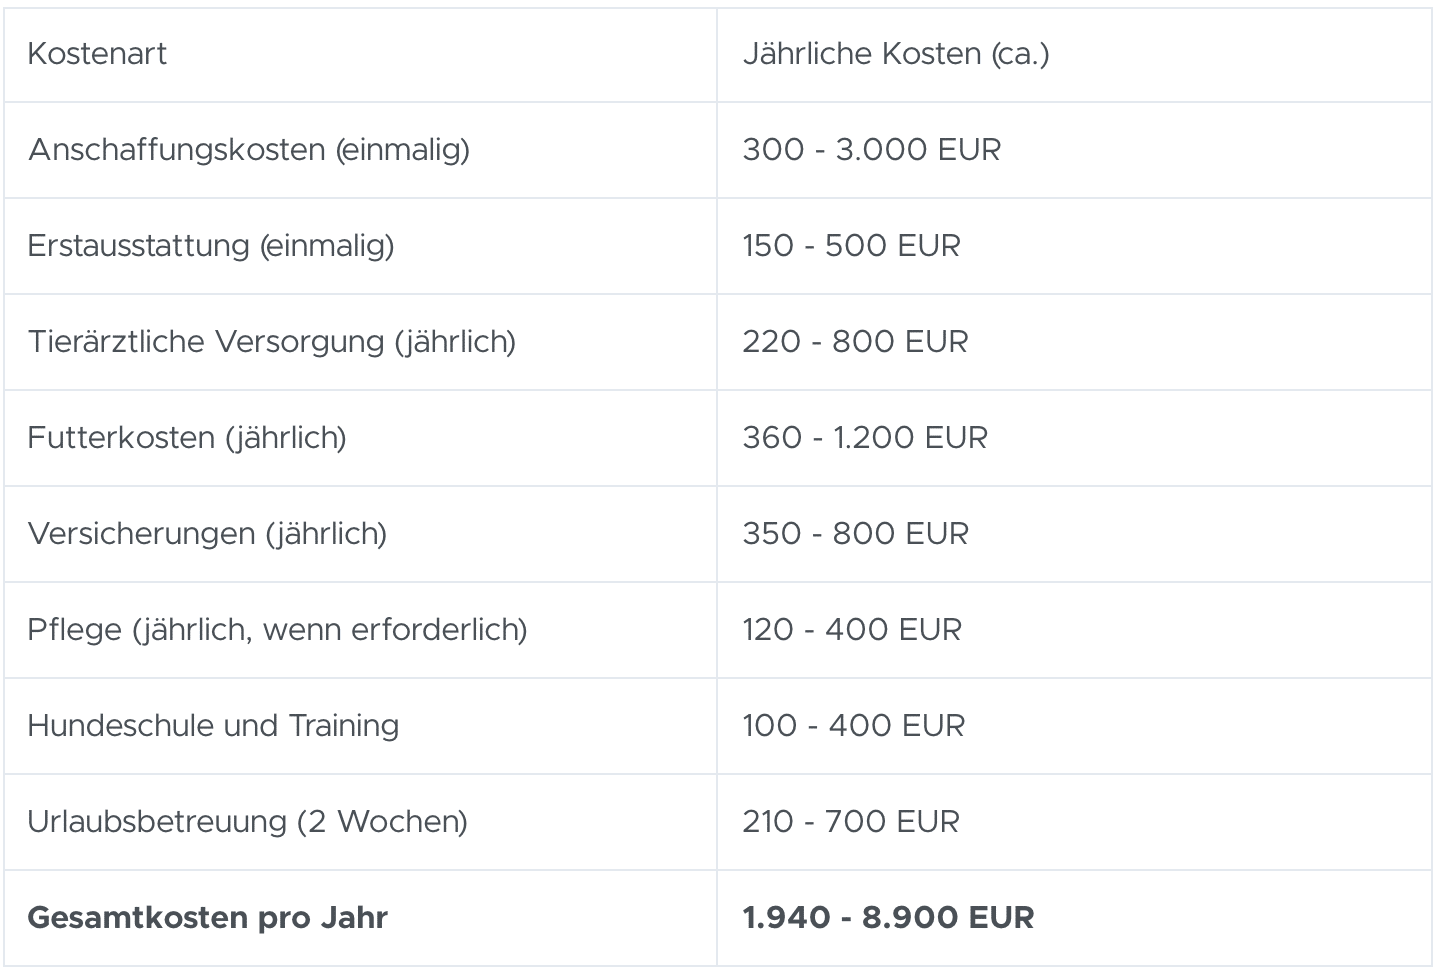Image resolution: width=1438 pixels, height=972 pixels.
Task: Select the Anschaffungskosten (einmalig) cell
Action: (249, 150)
